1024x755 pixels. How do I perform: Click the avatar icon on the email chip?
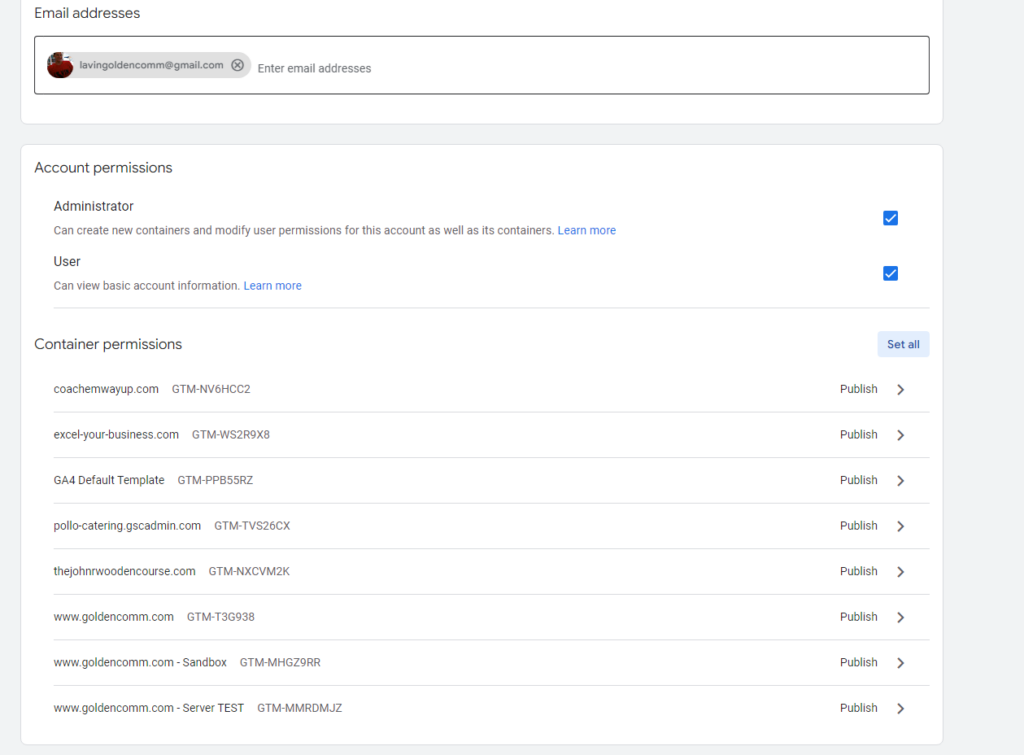click(59, 64)
